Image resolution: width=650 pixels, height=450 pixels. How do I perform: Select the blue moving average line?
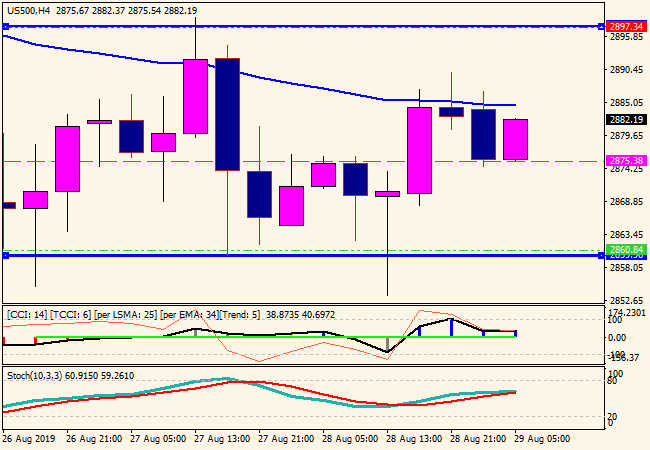tap(300, 84)
